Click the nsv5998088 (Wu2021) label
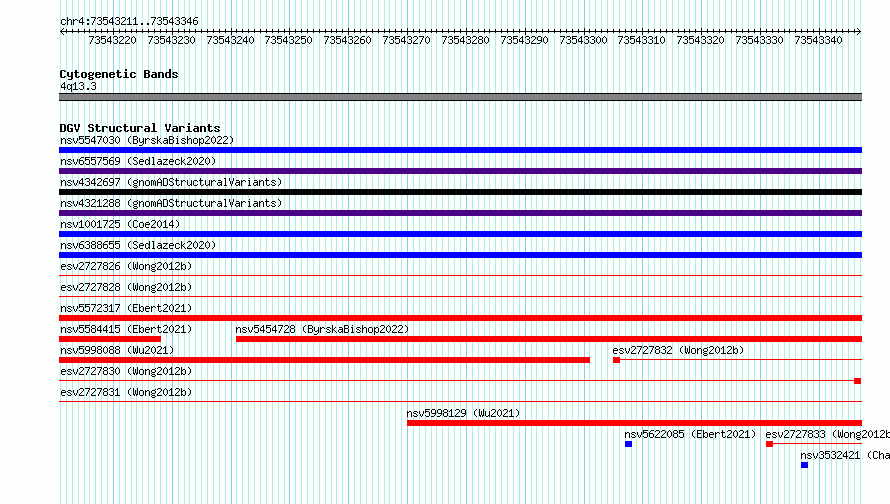The width and height of the screenshot is (890, 504). pos(117,350)
